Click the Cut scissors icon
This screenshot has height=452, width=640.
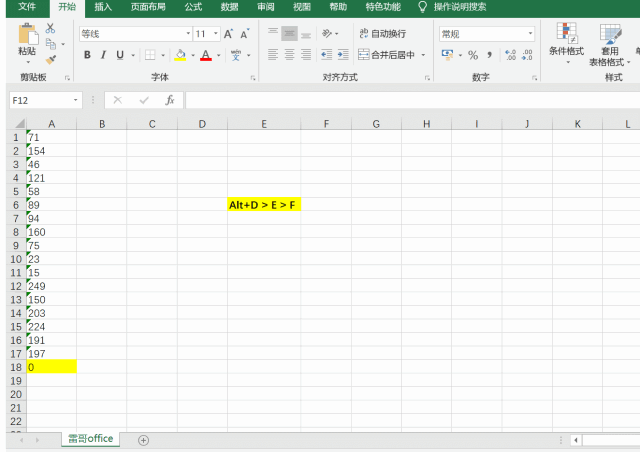click(51, 29)
